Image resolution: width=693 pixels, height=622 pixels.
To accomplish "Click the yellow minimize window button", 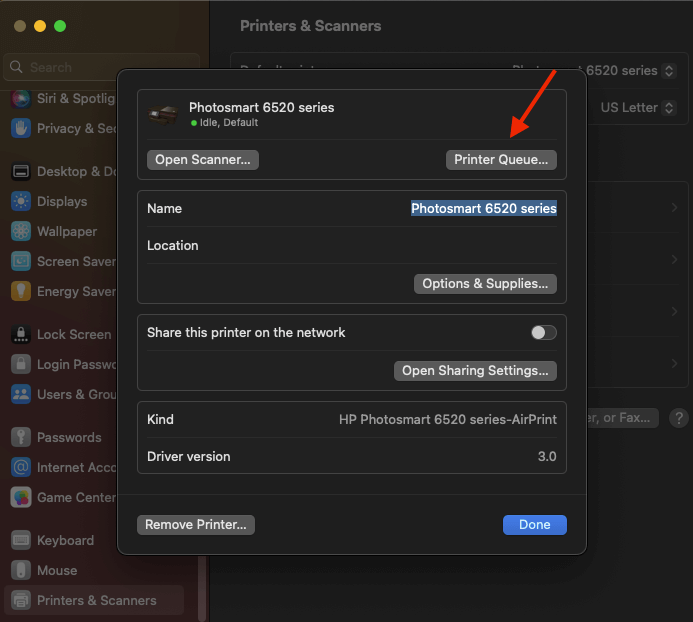I will 40,26.
